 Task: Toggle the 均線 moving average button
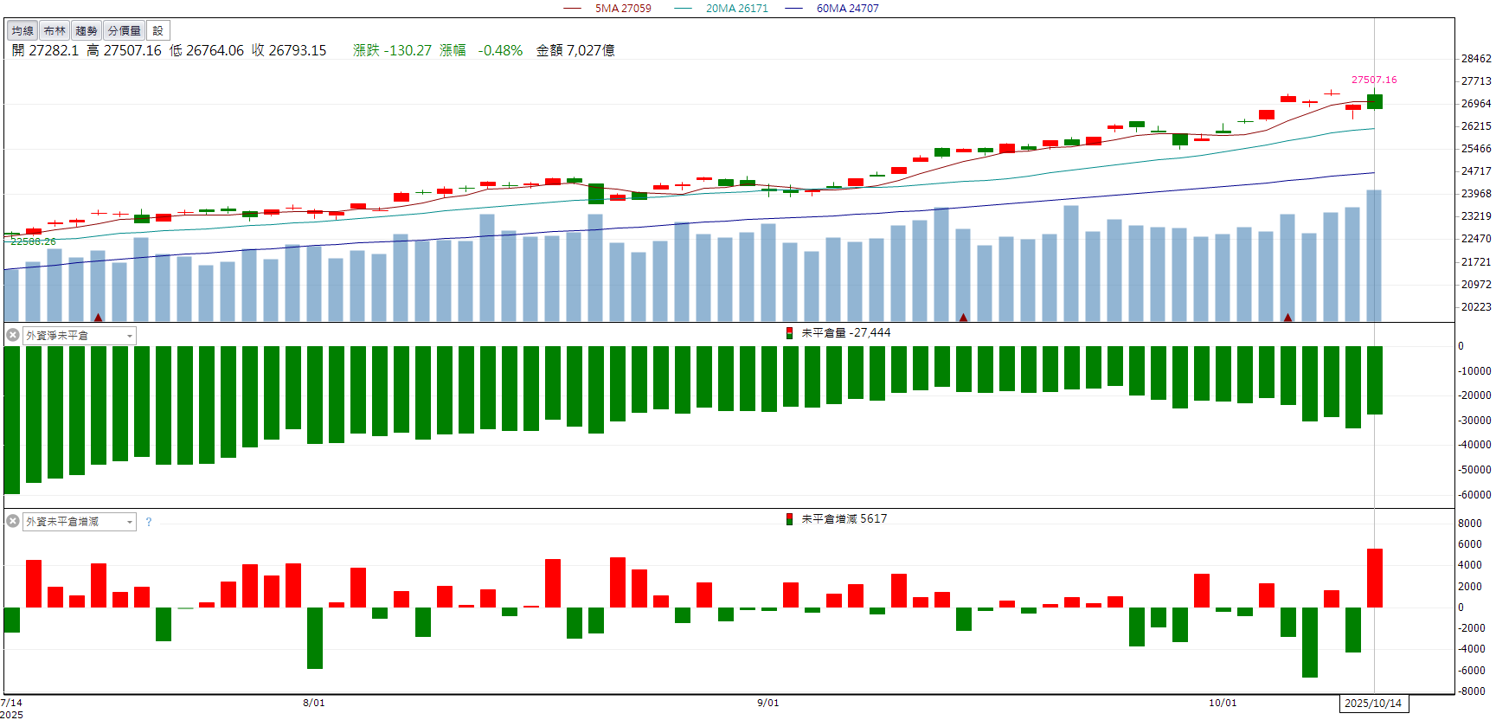(x=22, y=31)
